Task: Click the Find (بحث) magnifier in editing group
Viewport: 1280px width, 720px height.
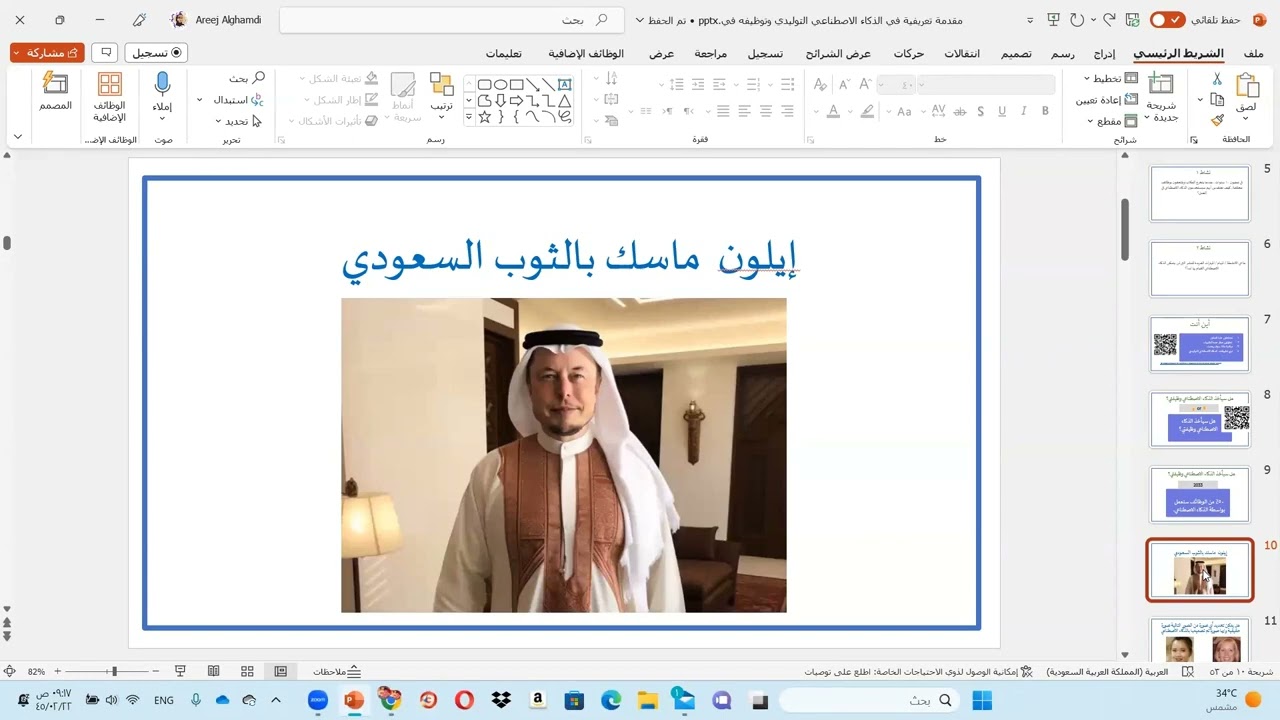Action: [x=258, y=78]
